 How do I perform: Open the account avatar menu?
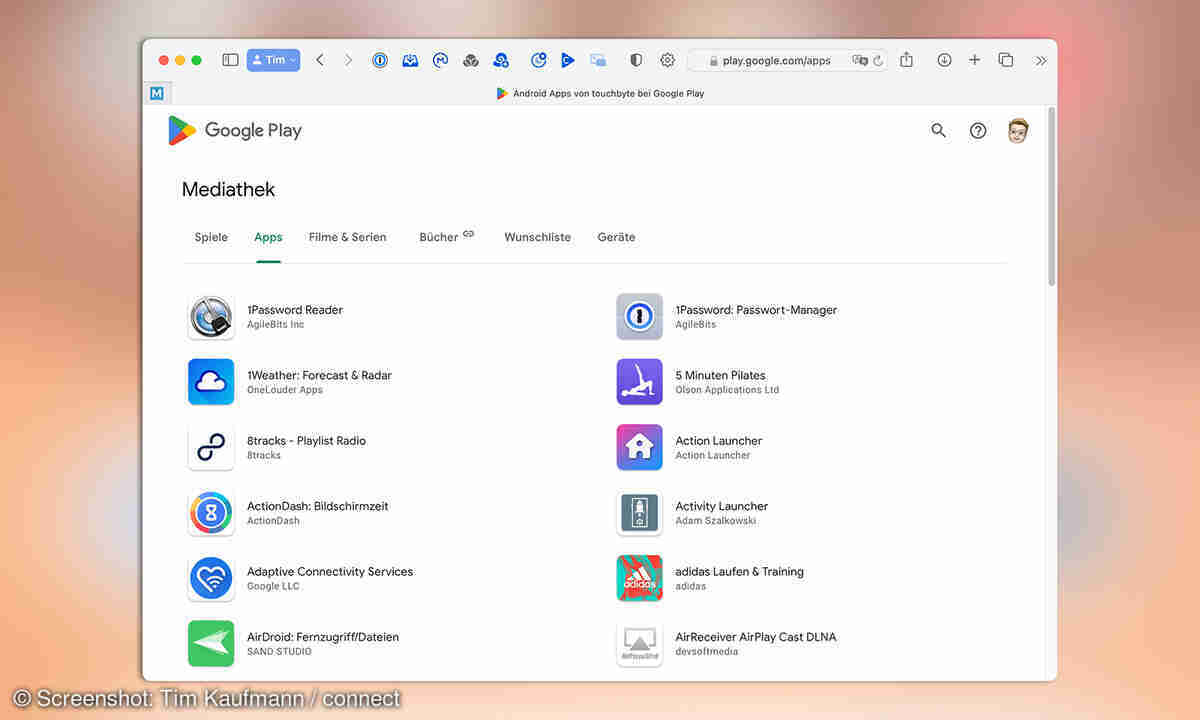[x=1017, y=130]
